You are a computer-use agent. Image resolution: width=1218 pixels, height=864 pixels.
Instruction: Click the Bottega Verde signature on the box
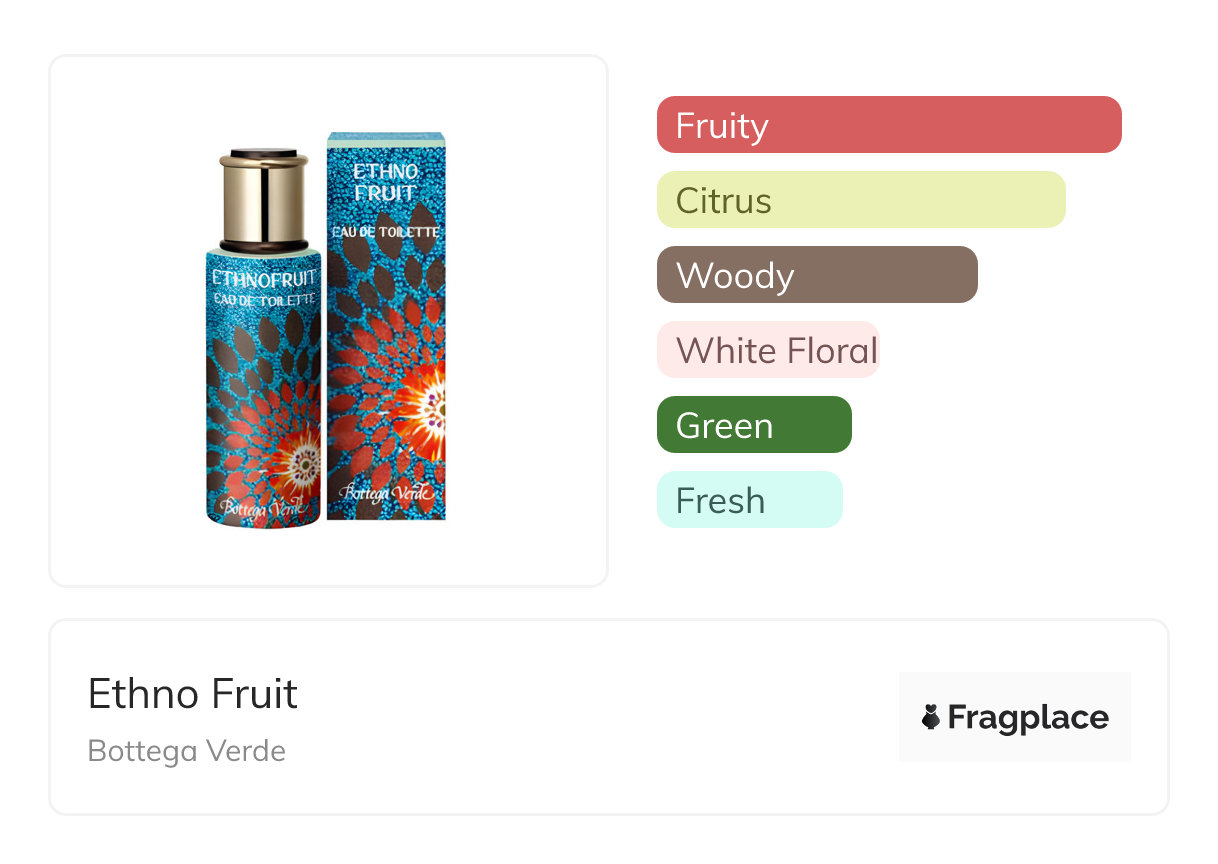(x=386, y=492)
